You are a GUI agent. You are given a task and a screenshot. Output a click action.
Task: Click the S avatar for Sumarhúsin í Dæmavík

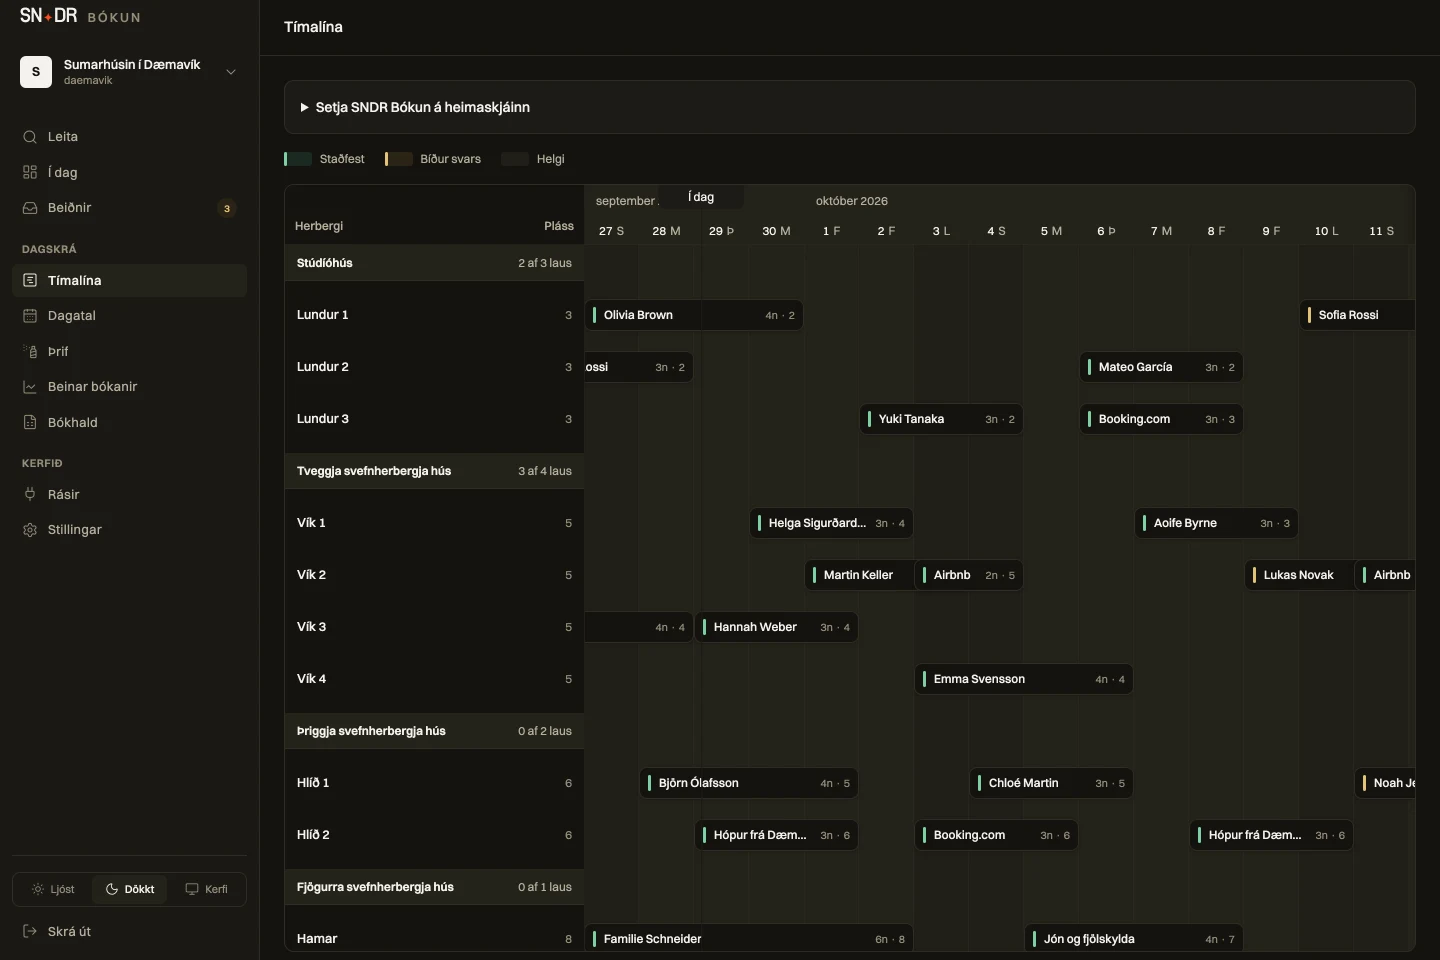coord(36,72)
